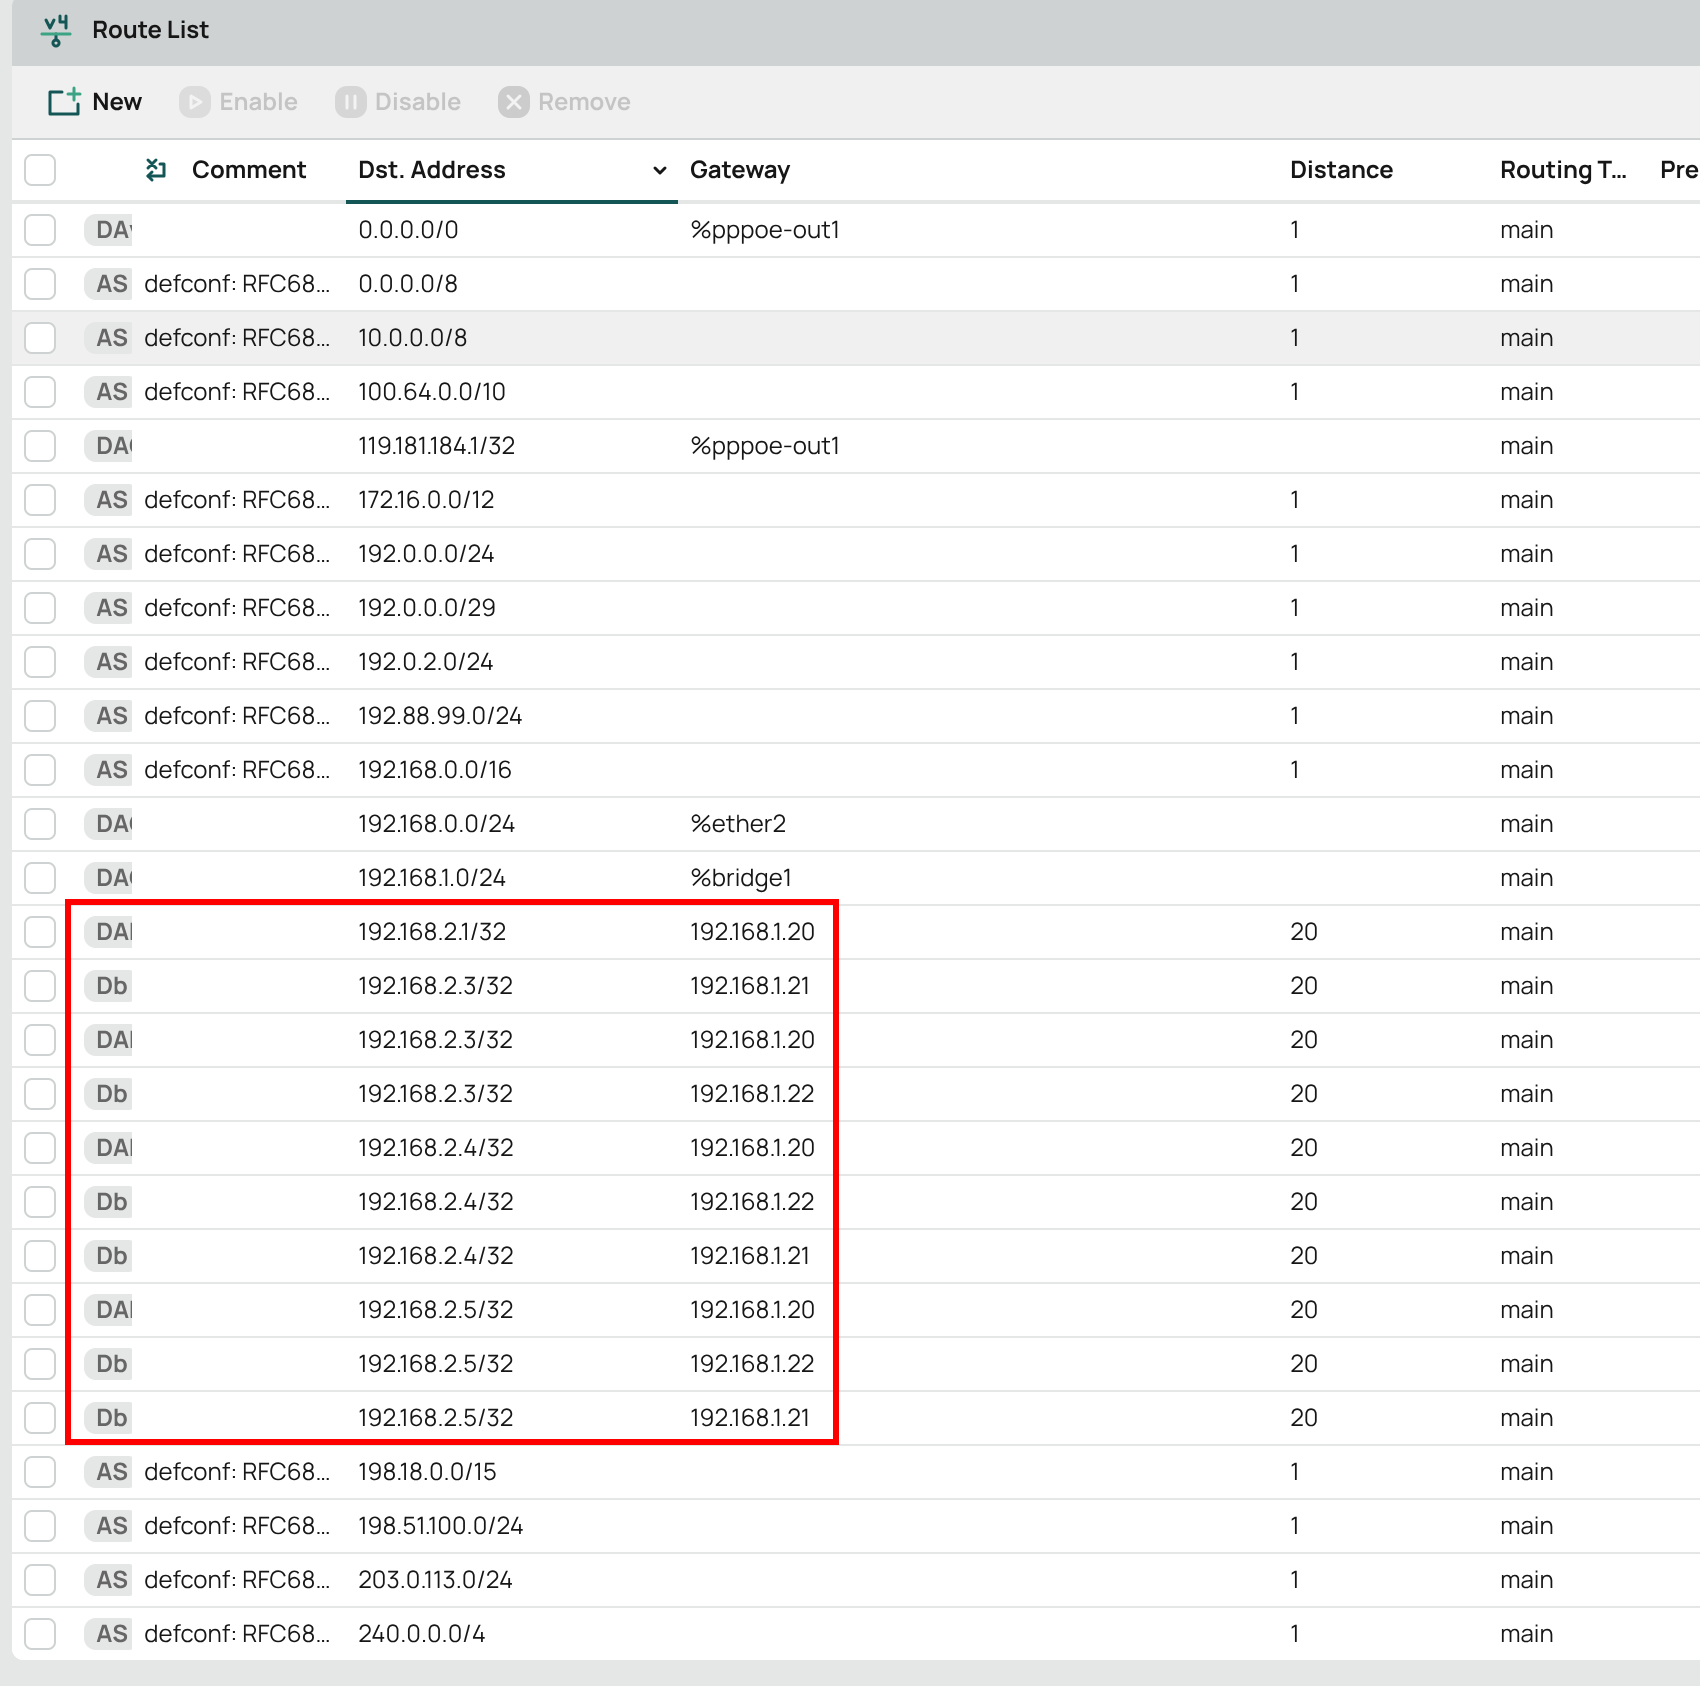Click the Enable button
The image size is (1700, 1686).
point(238,102)
